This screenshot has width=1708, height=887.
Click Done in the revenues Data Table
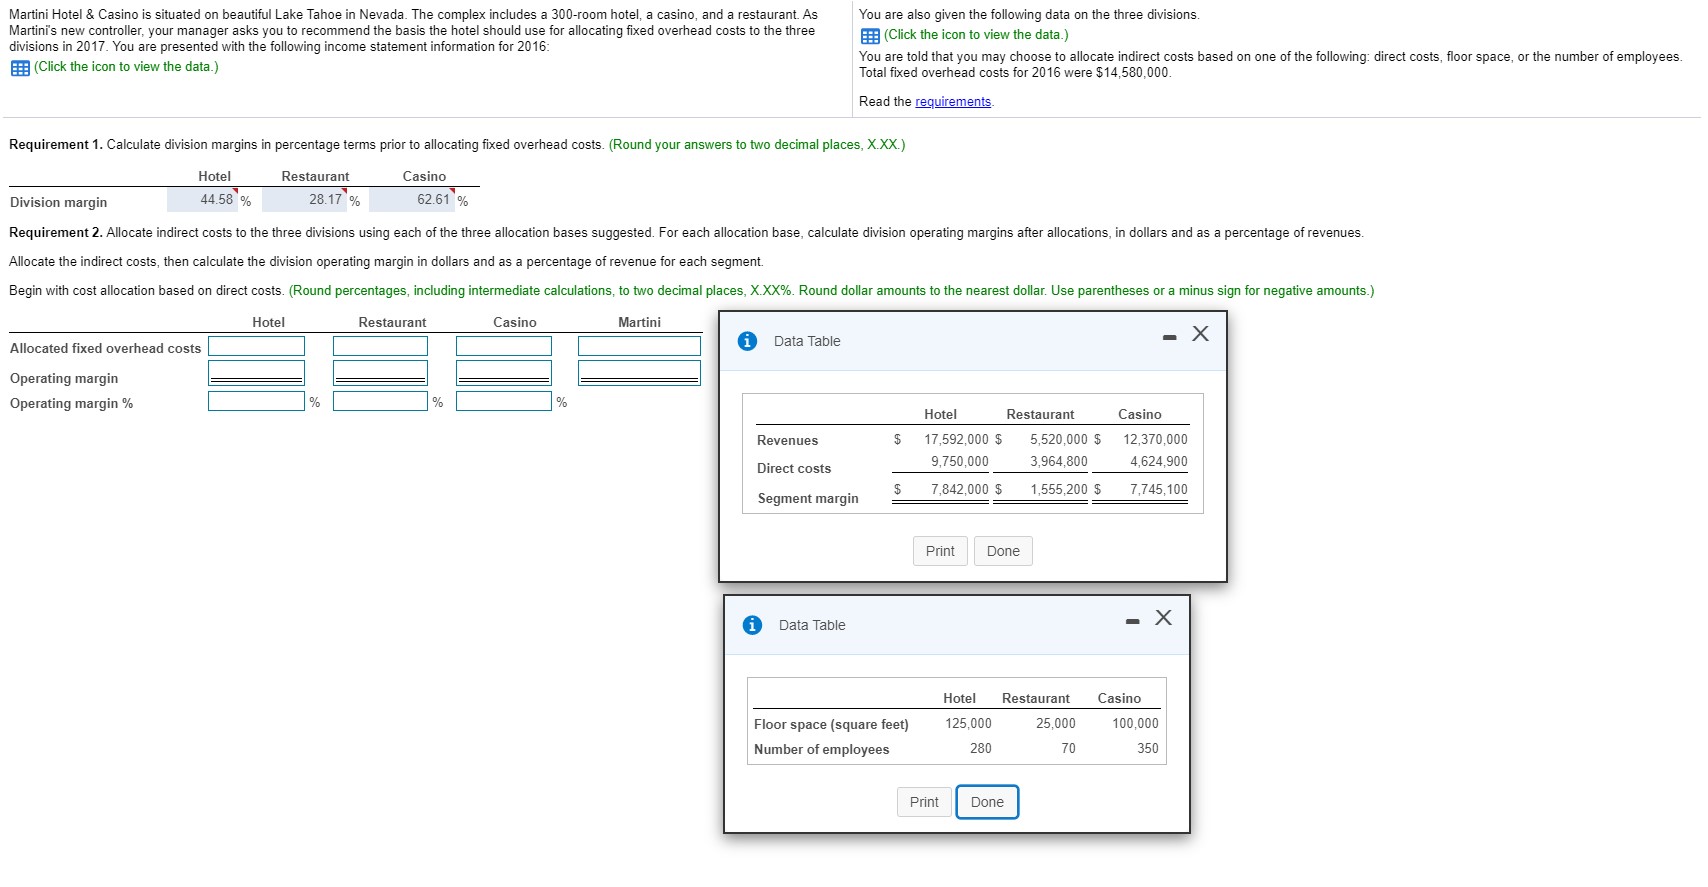(1003, 551)
